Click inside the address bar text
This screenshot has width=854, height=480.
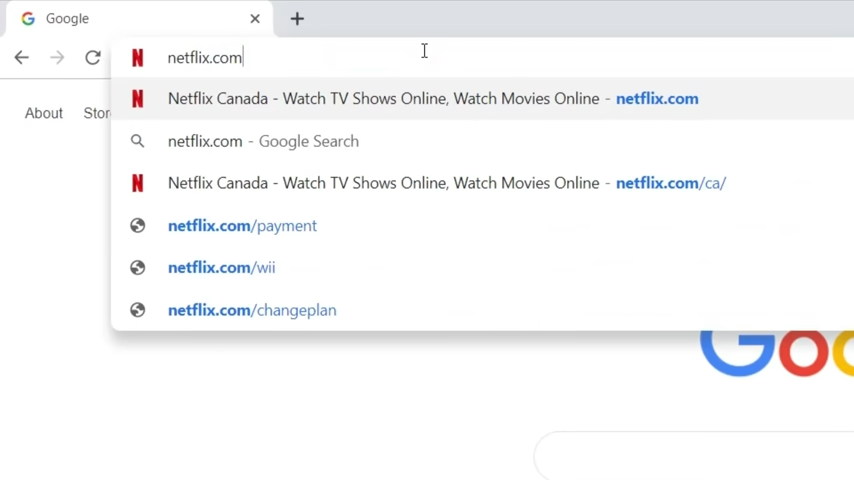tap(205, 58)
